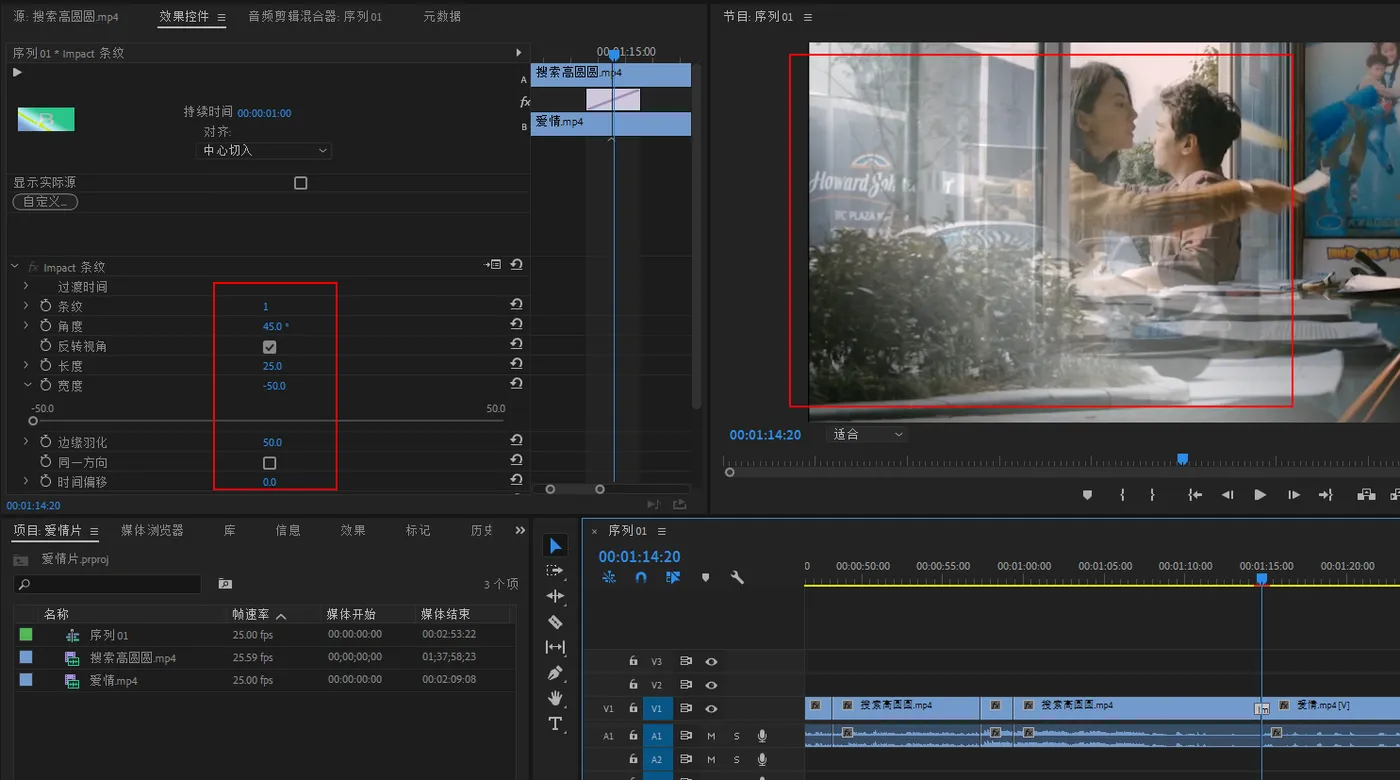Toggle lock on V3 track

[633, 661]
